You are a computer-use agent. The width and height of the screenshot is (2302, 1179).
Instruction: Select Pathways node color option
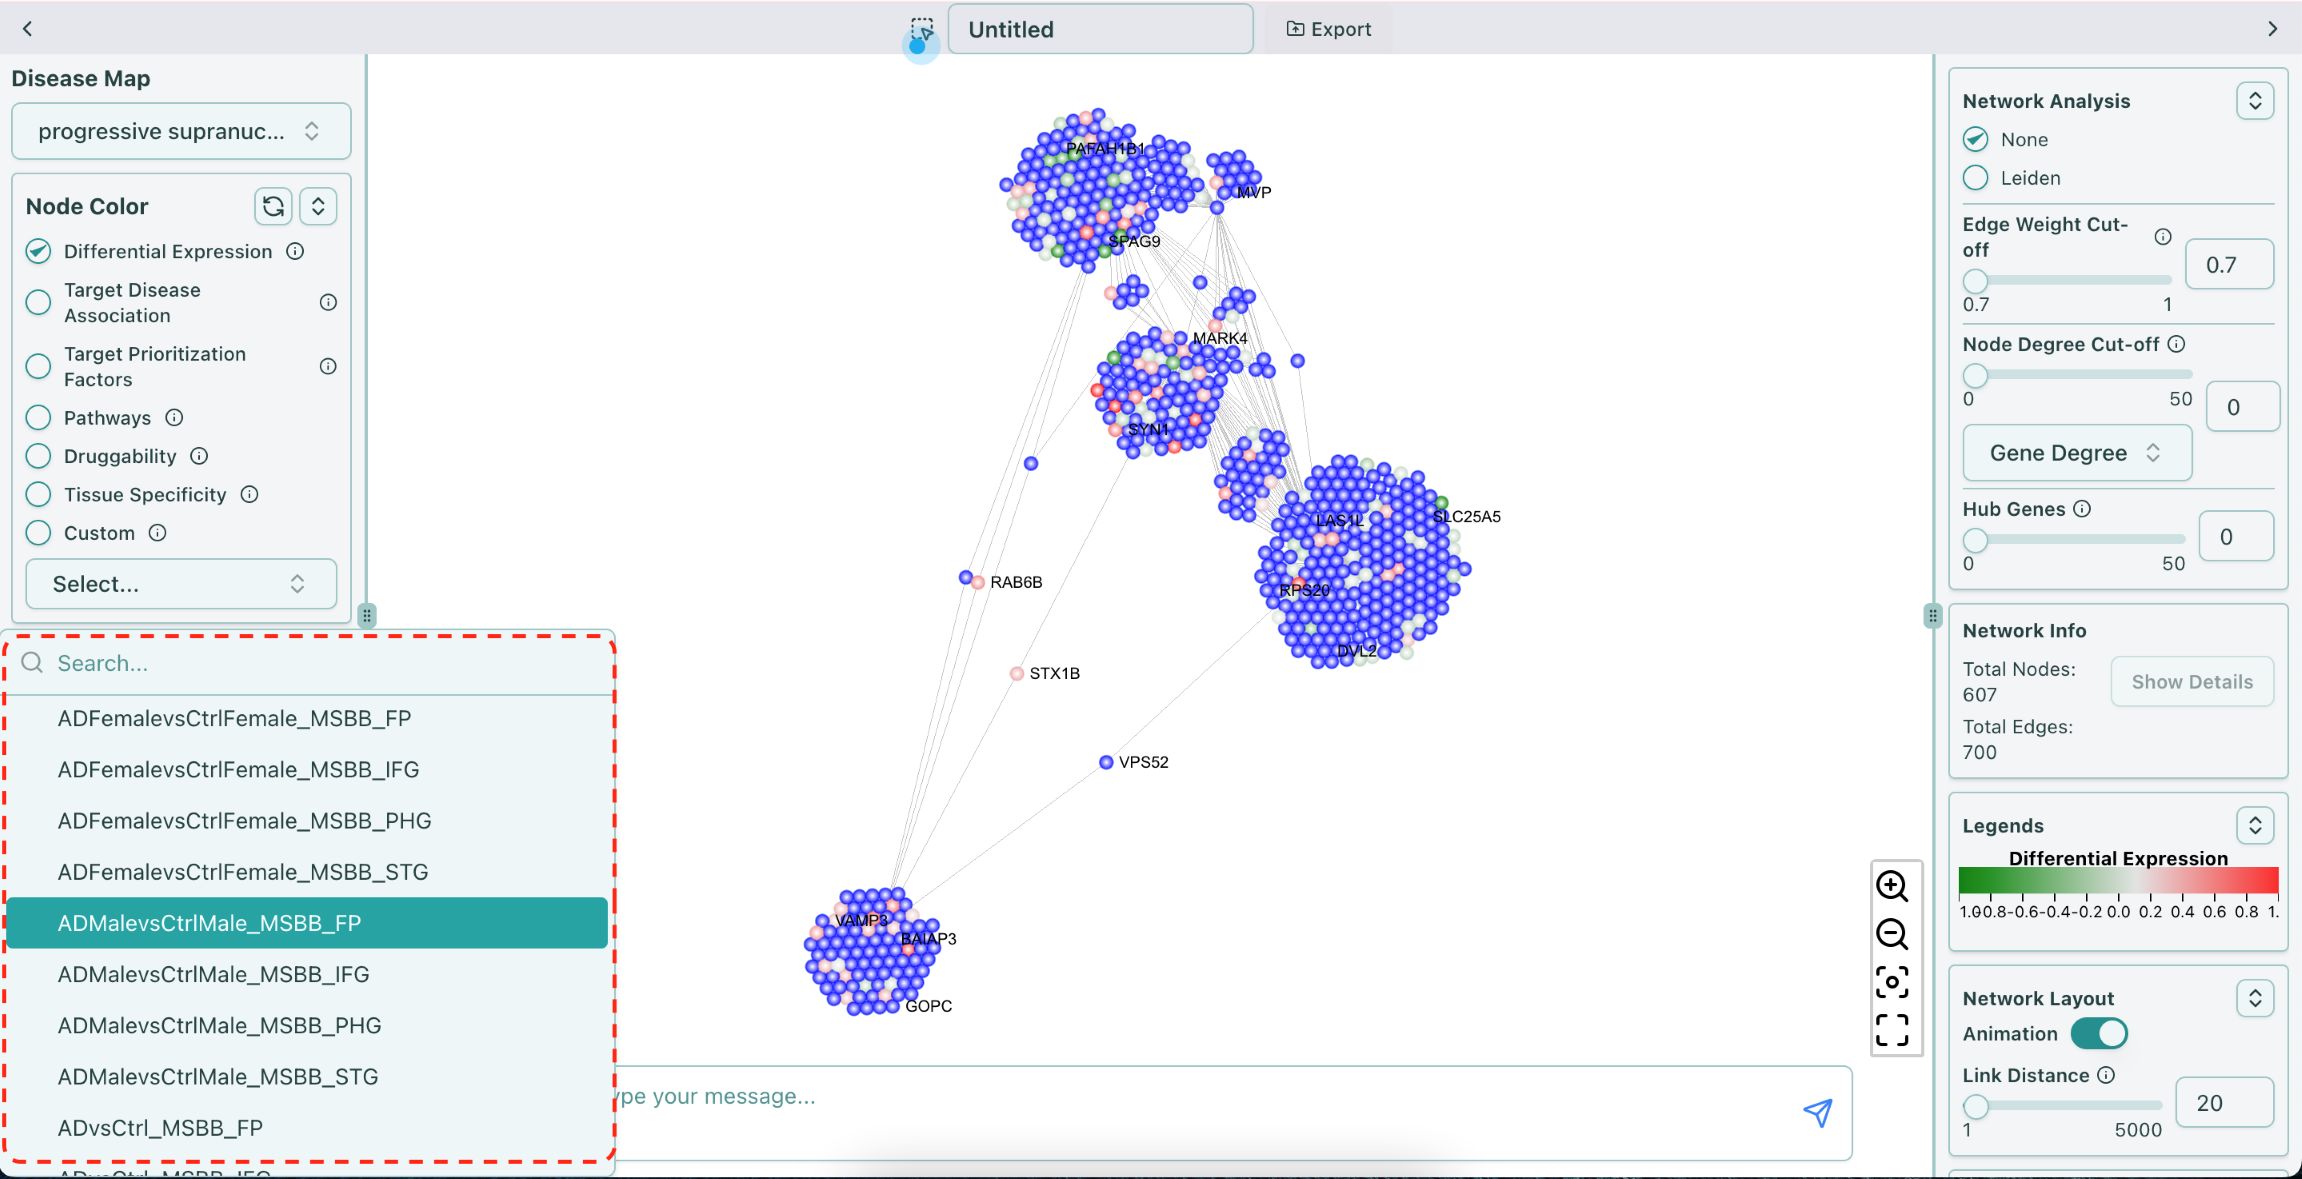[38, 418]
